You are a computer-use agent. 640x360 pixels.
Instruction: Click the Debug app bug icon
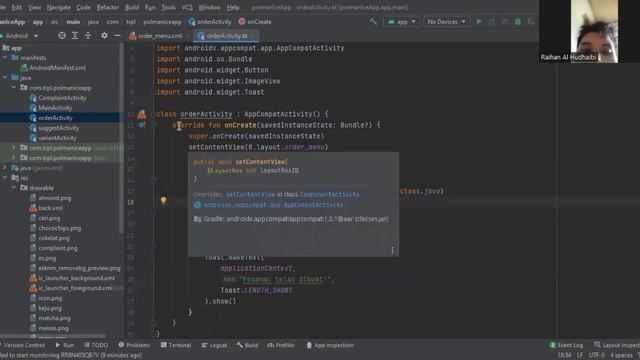518,22
